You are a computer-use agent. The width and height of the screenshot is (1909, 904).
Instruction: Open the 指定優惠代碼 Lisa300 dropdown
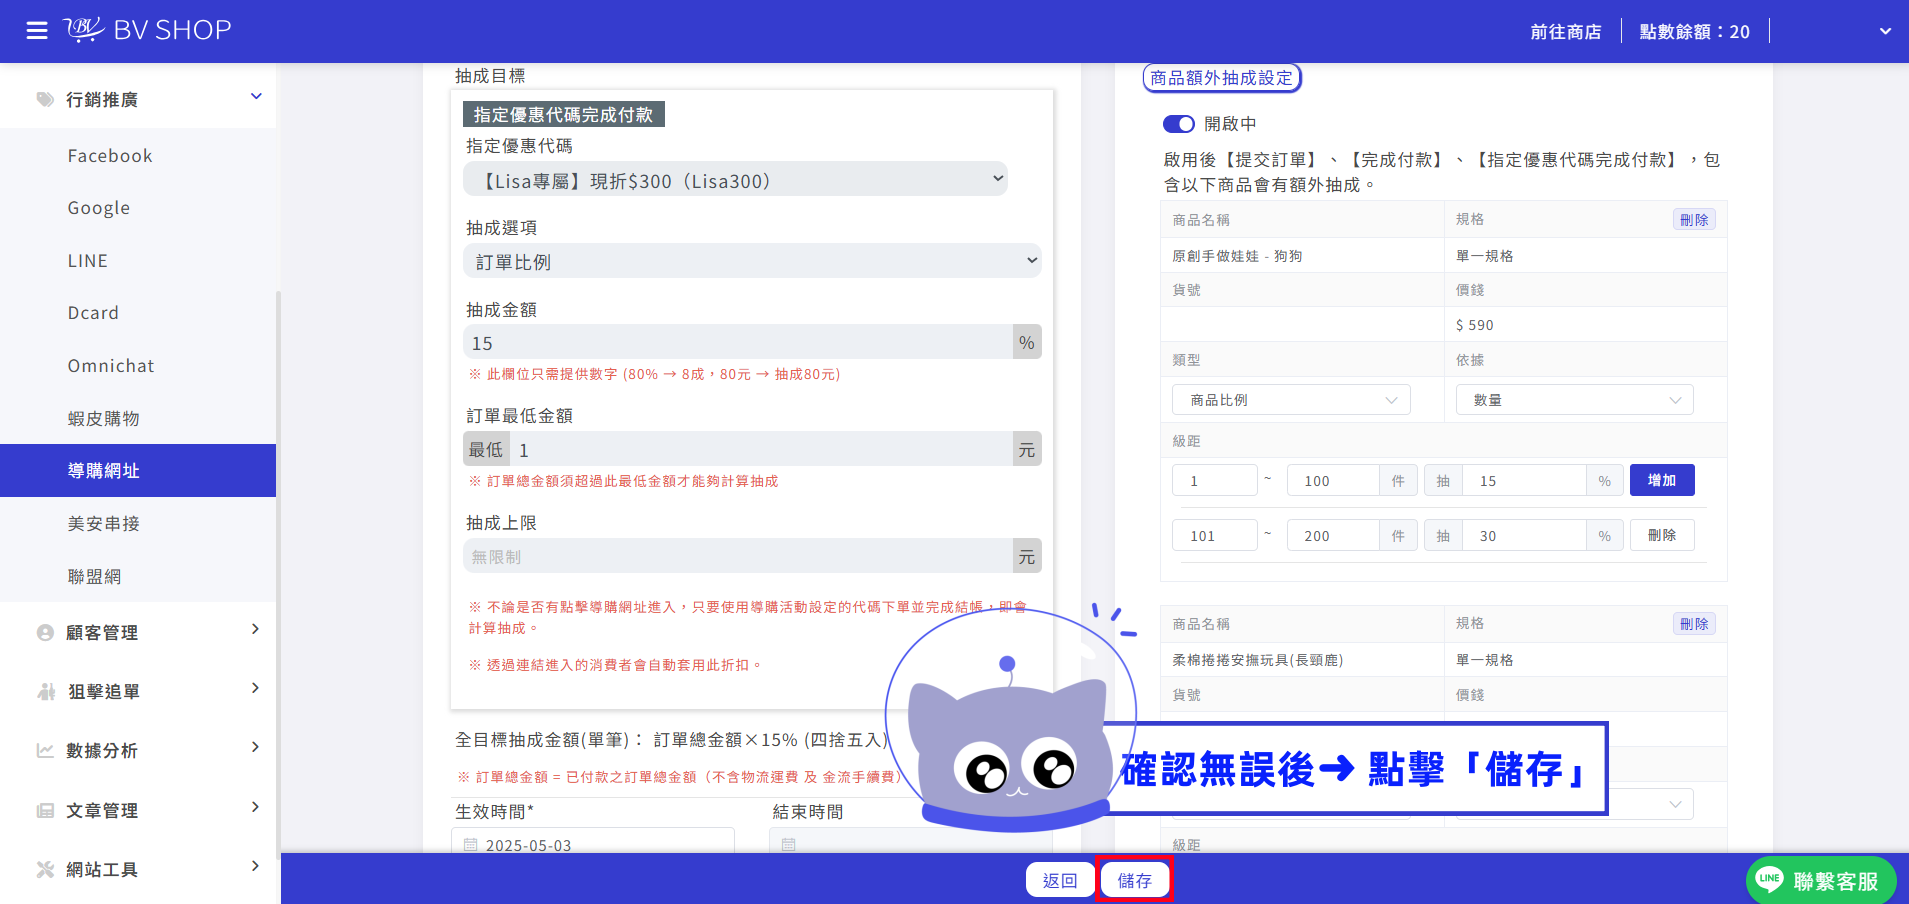click(735, 180)
